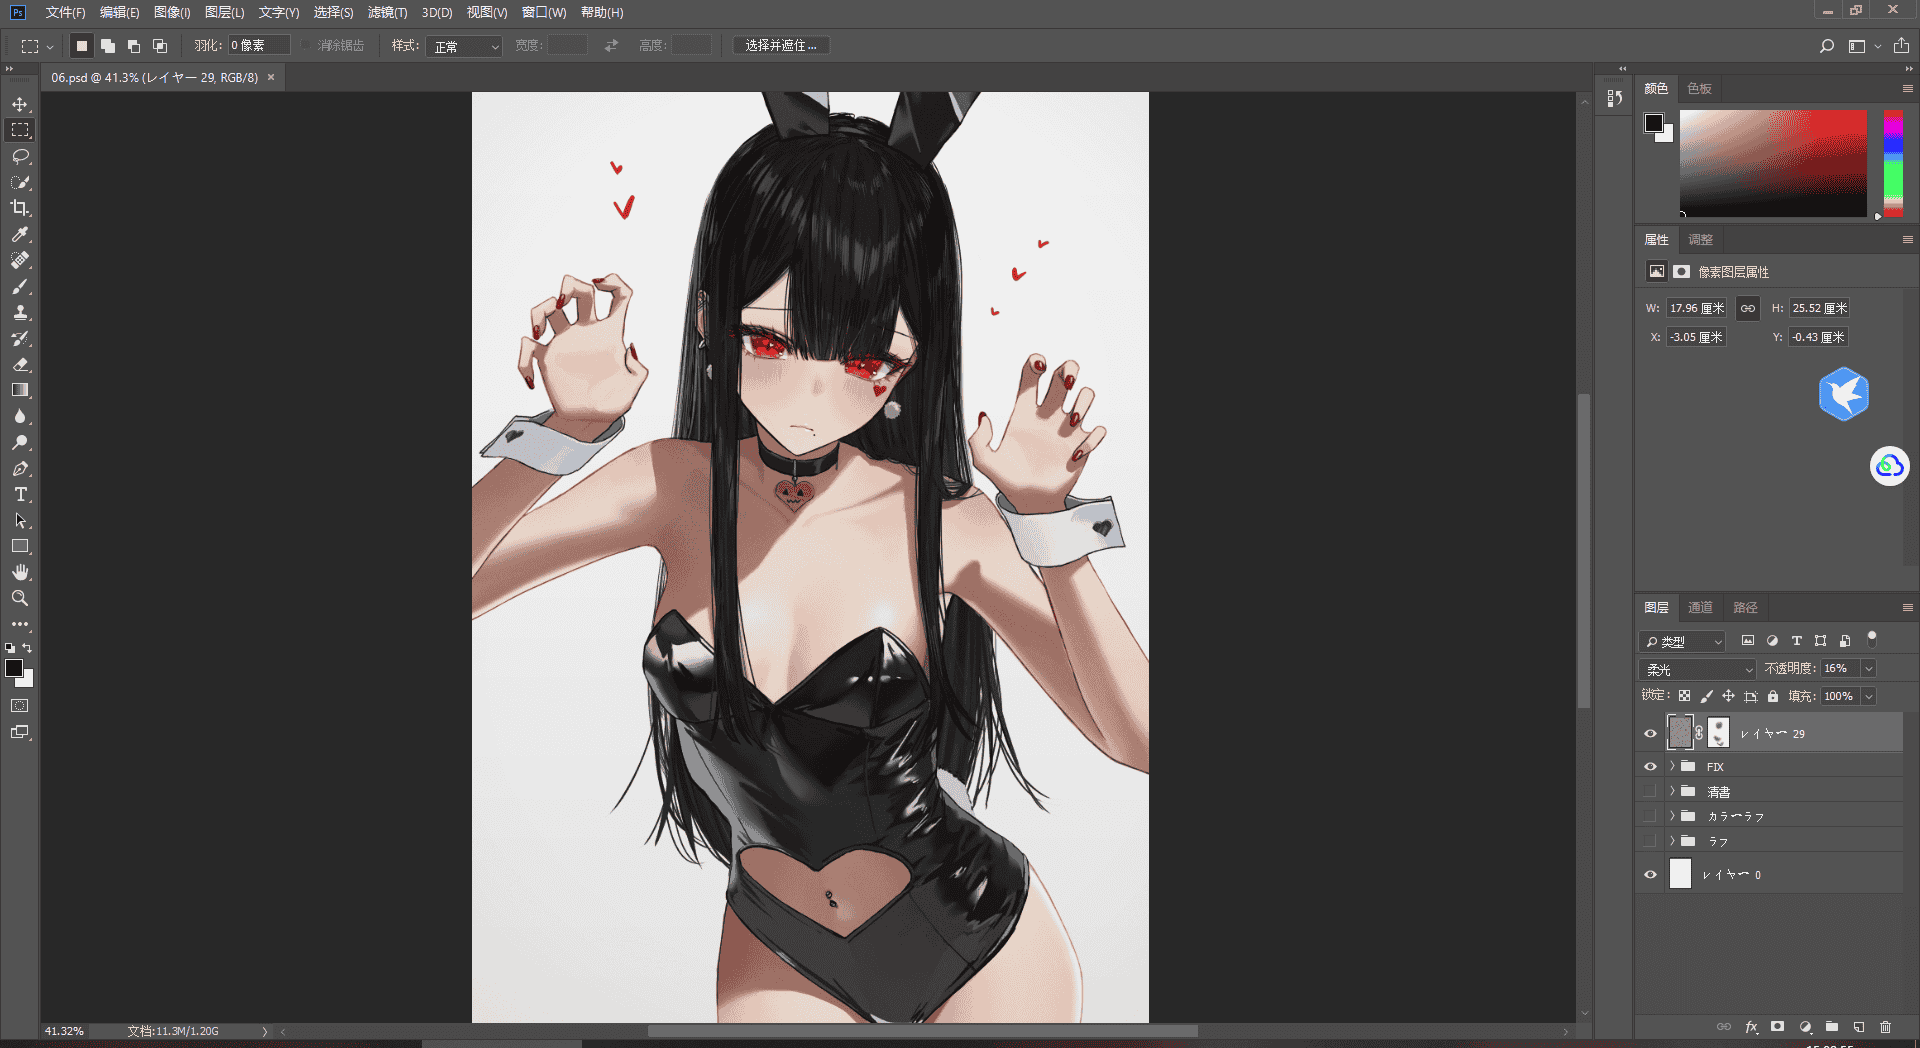Select the Zoom tool
Viewport: 1920px width, 1048px height.
pyautogui.click(x=20, y=598)
